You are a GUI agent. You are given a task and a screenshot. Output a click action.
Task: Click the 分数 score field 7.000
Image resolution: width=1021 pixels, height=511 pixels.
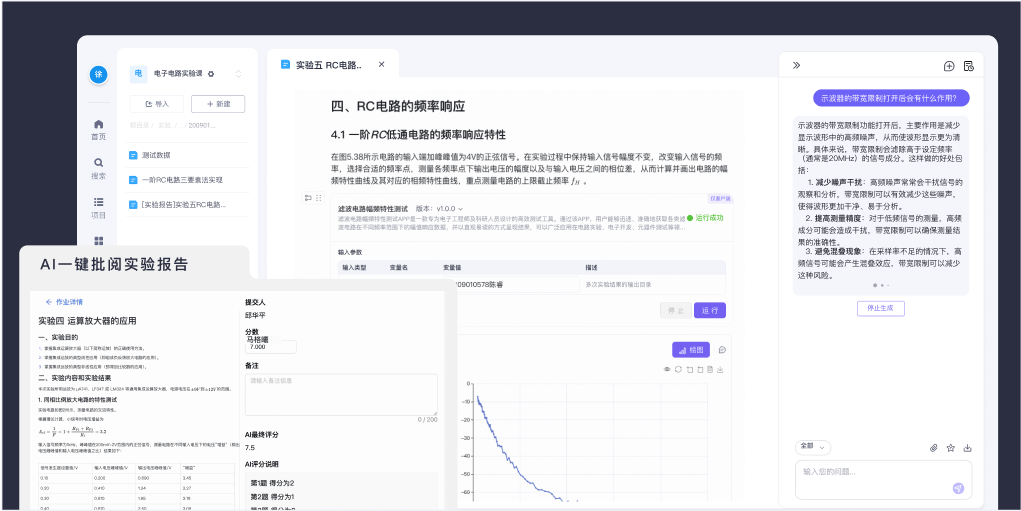(270, 347)
